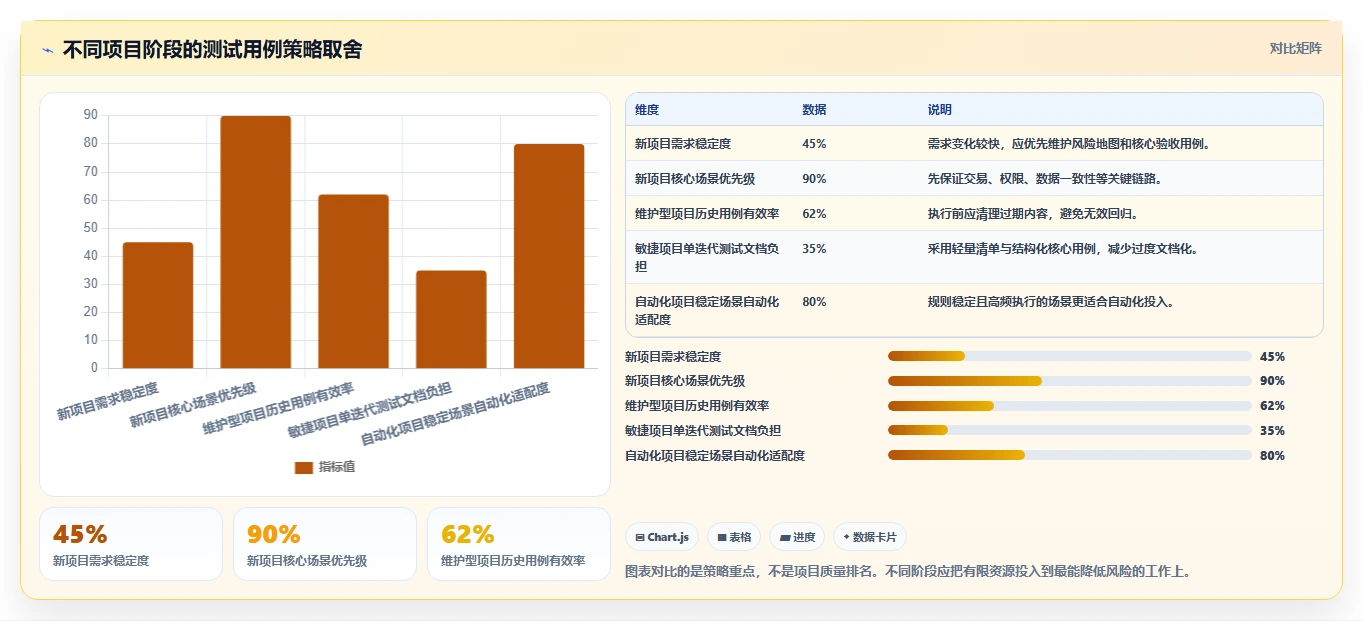The width and height of the screenshot is (1363, 621).
Task: Click the 维护型项目历史用例有效率 progress bar
Action: 1069,406
